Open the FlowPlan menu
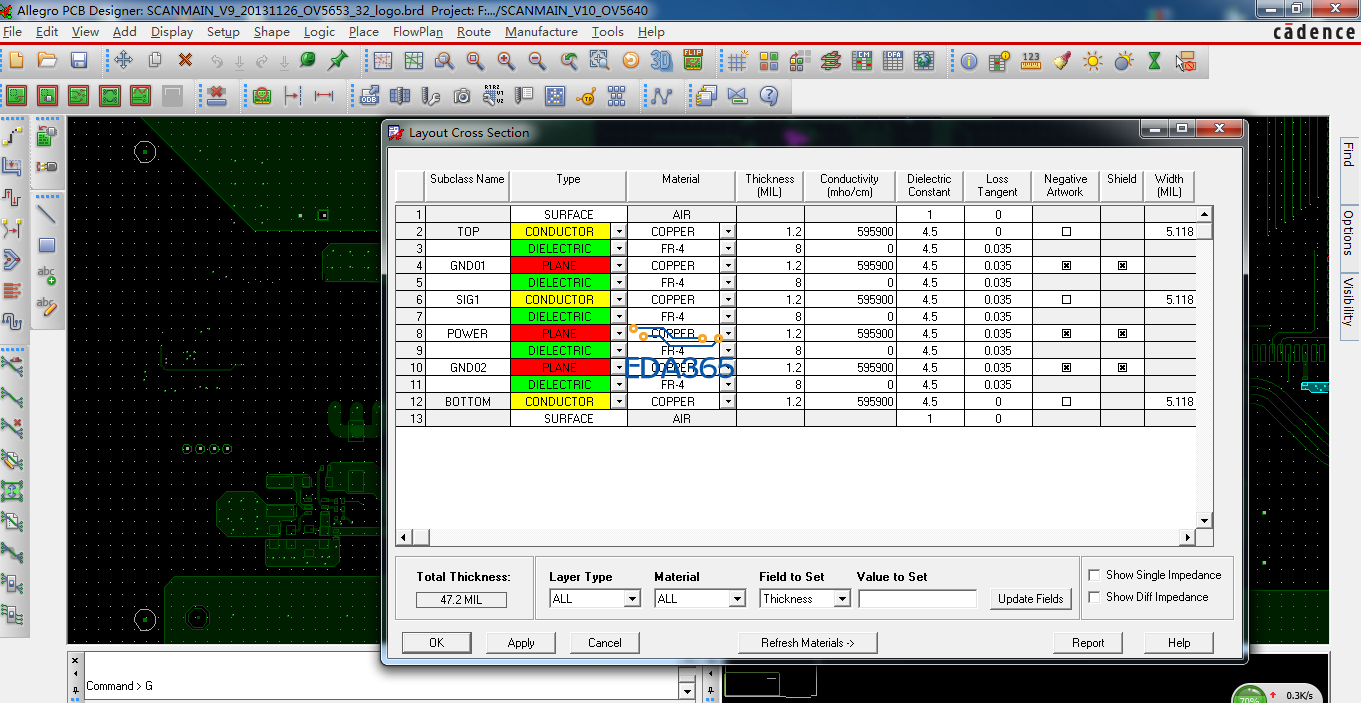 pyautogui.click(x=418, y=32)
